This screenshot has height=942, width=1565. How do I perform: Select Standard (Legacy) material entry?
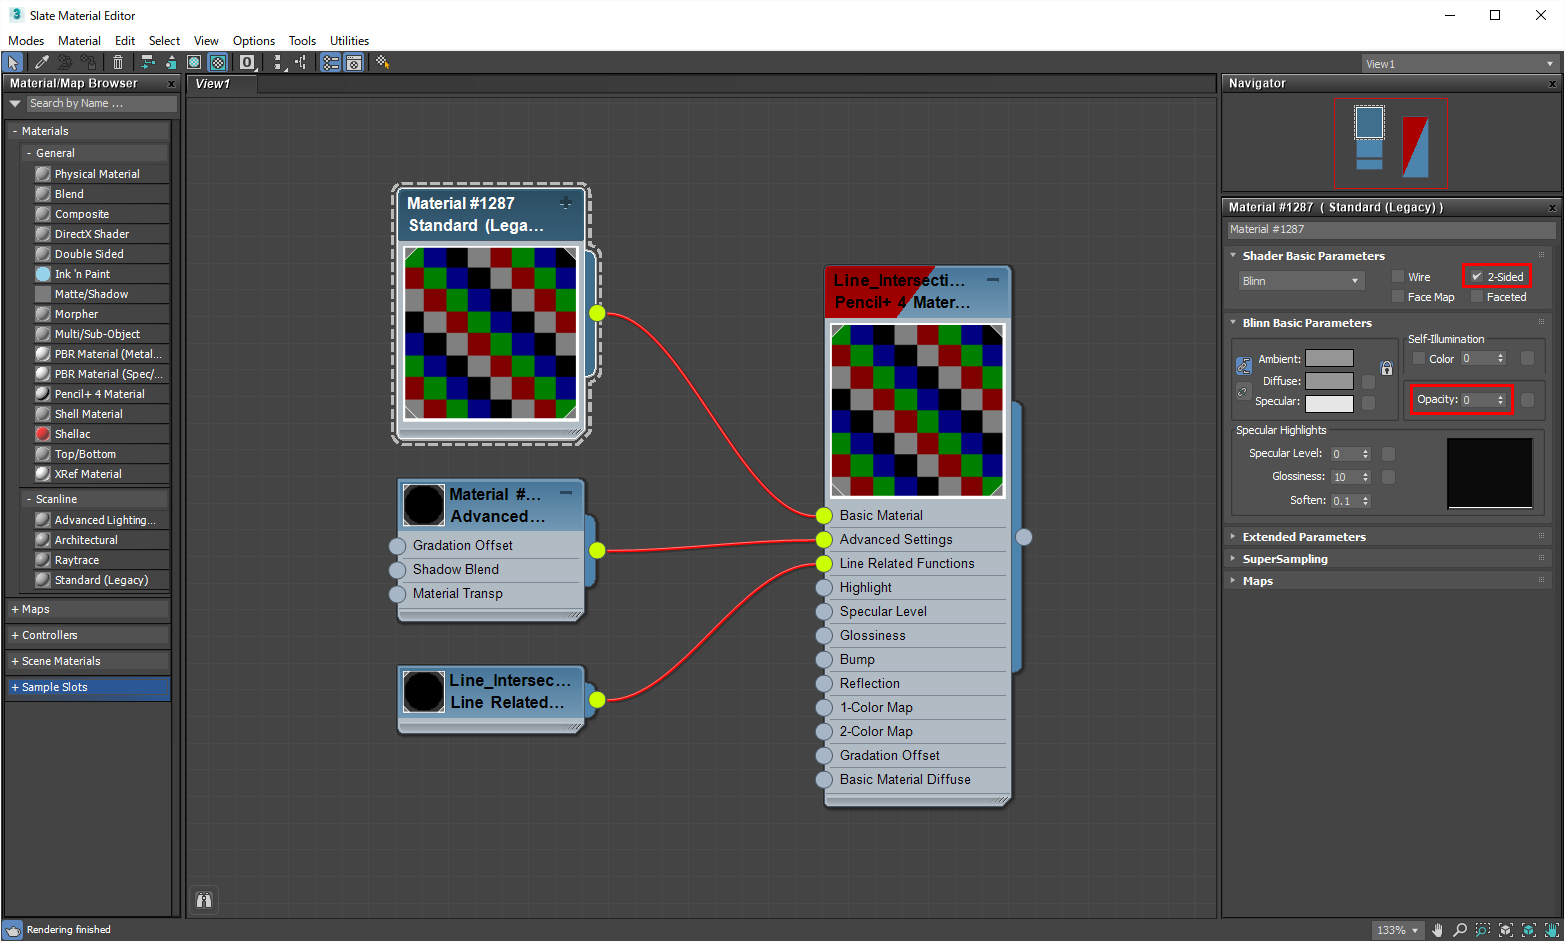pyautogui.click(x=101, y=580)
